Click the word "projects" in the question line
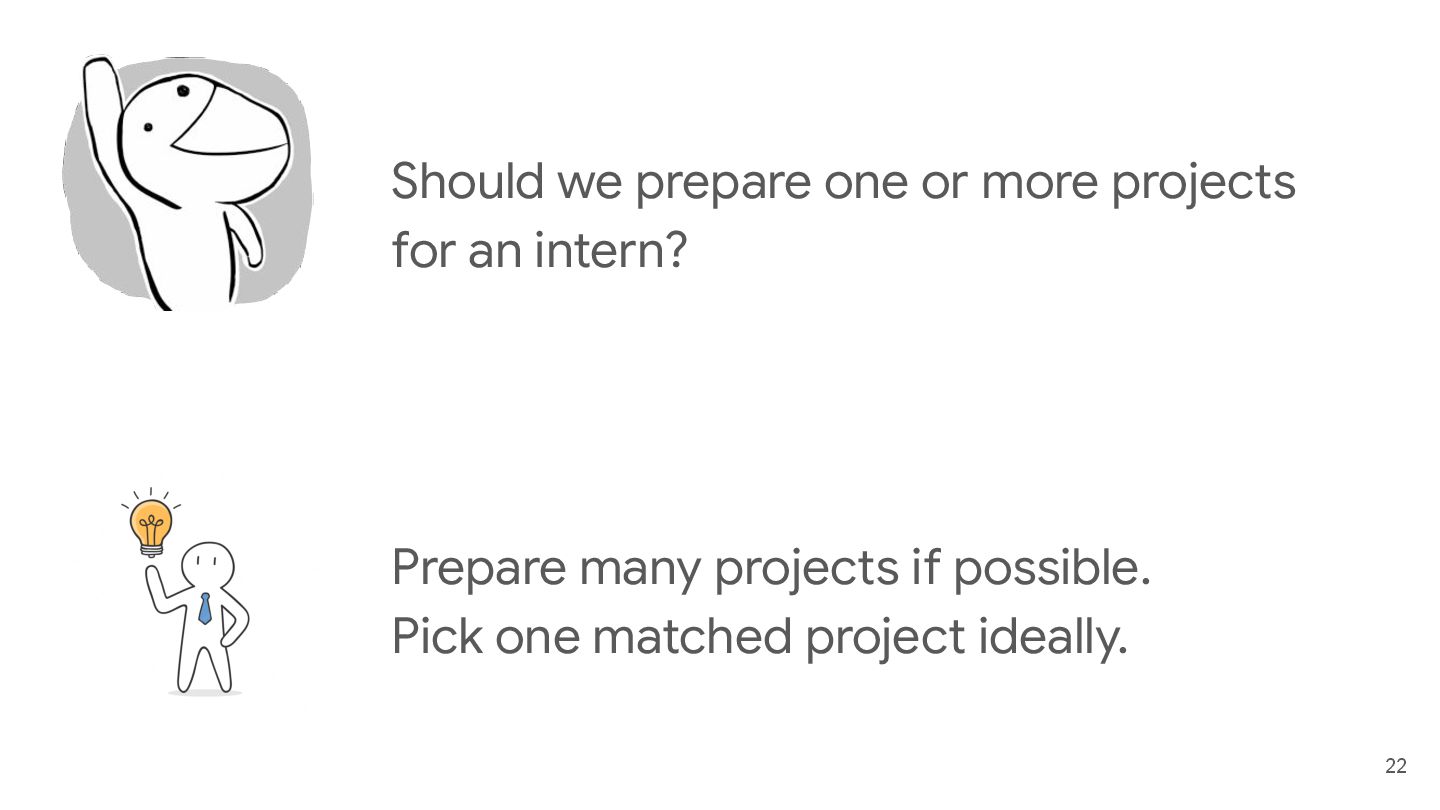 (x=1204, y=182)
